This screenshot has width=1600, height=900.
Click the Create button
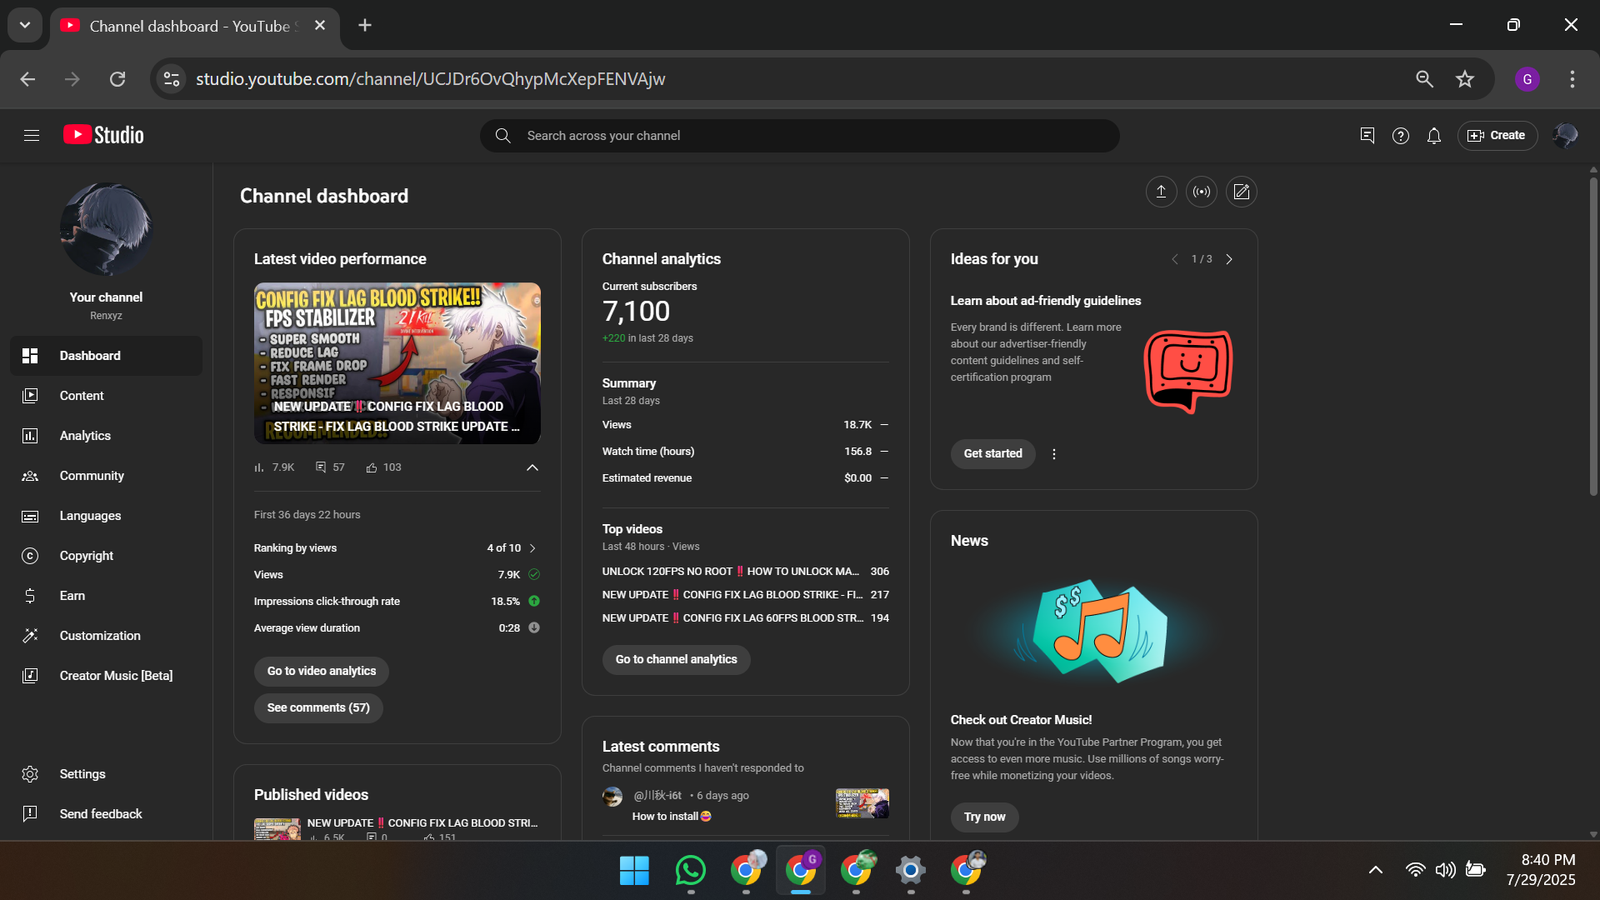1497,135
